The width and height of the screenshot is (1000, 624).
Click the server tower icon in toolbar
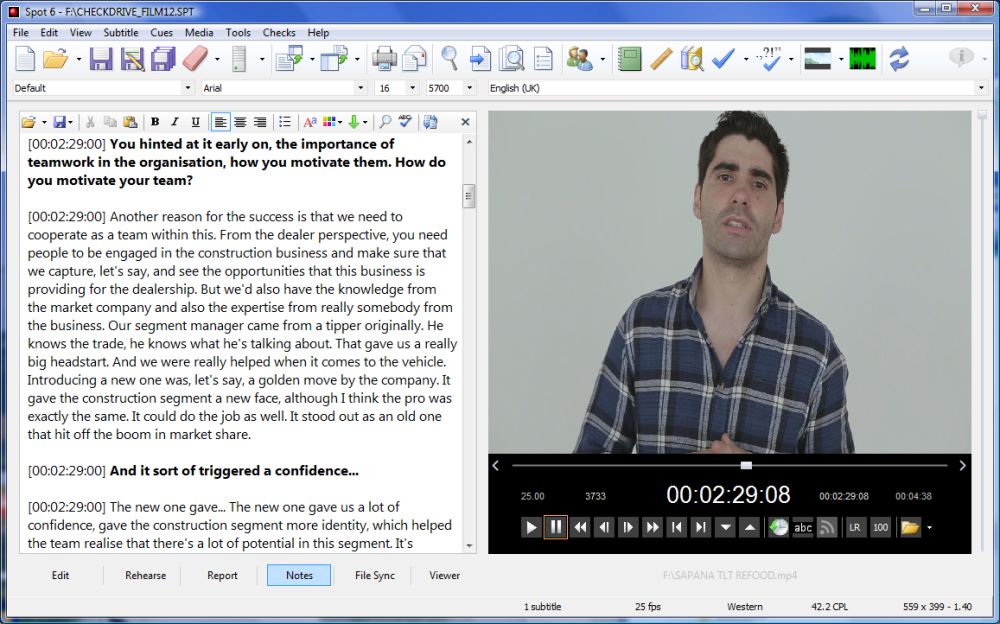point(239,59)
